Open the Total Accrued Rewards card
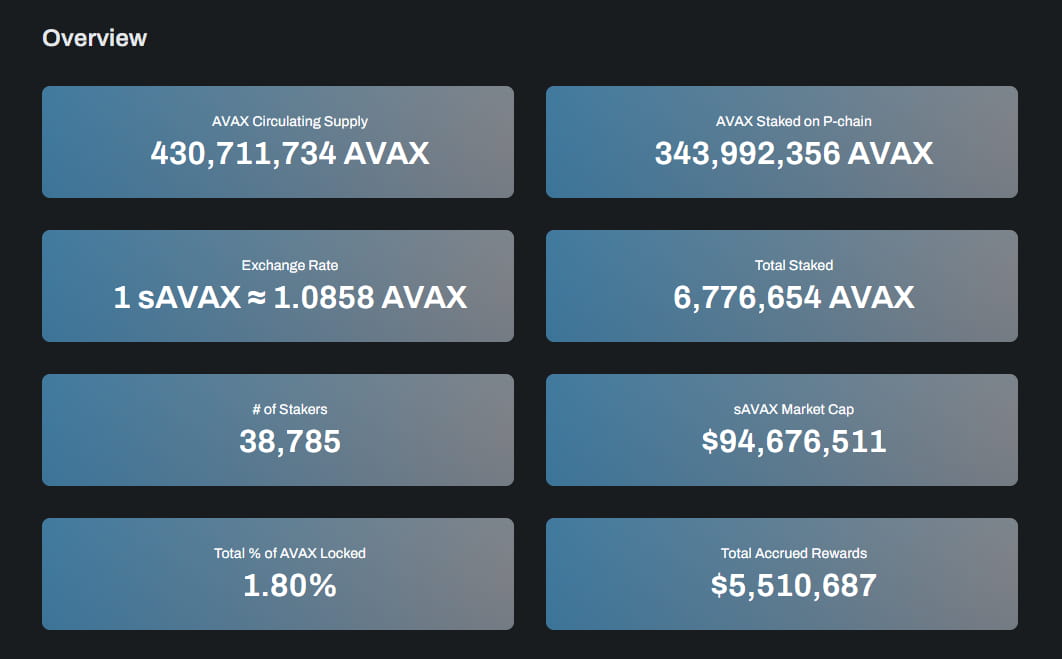The image size is (1062, 659). (781, 574)
